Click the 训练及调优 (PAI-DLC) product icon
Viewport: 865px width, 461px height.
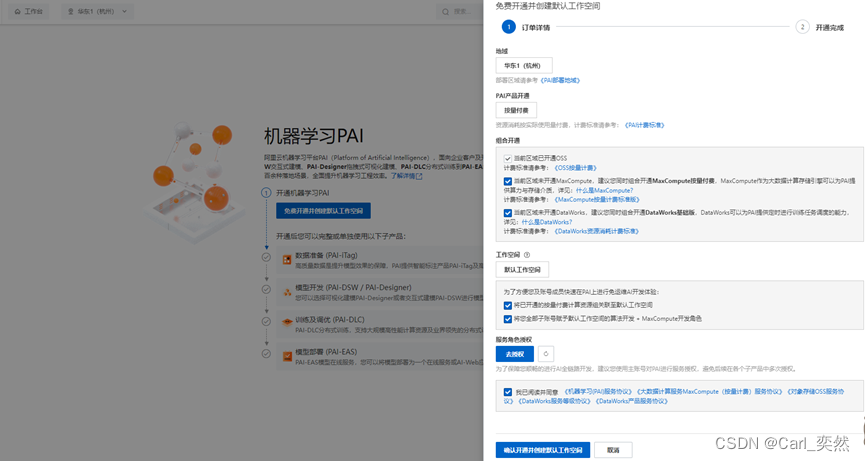(x=287, y=321)
